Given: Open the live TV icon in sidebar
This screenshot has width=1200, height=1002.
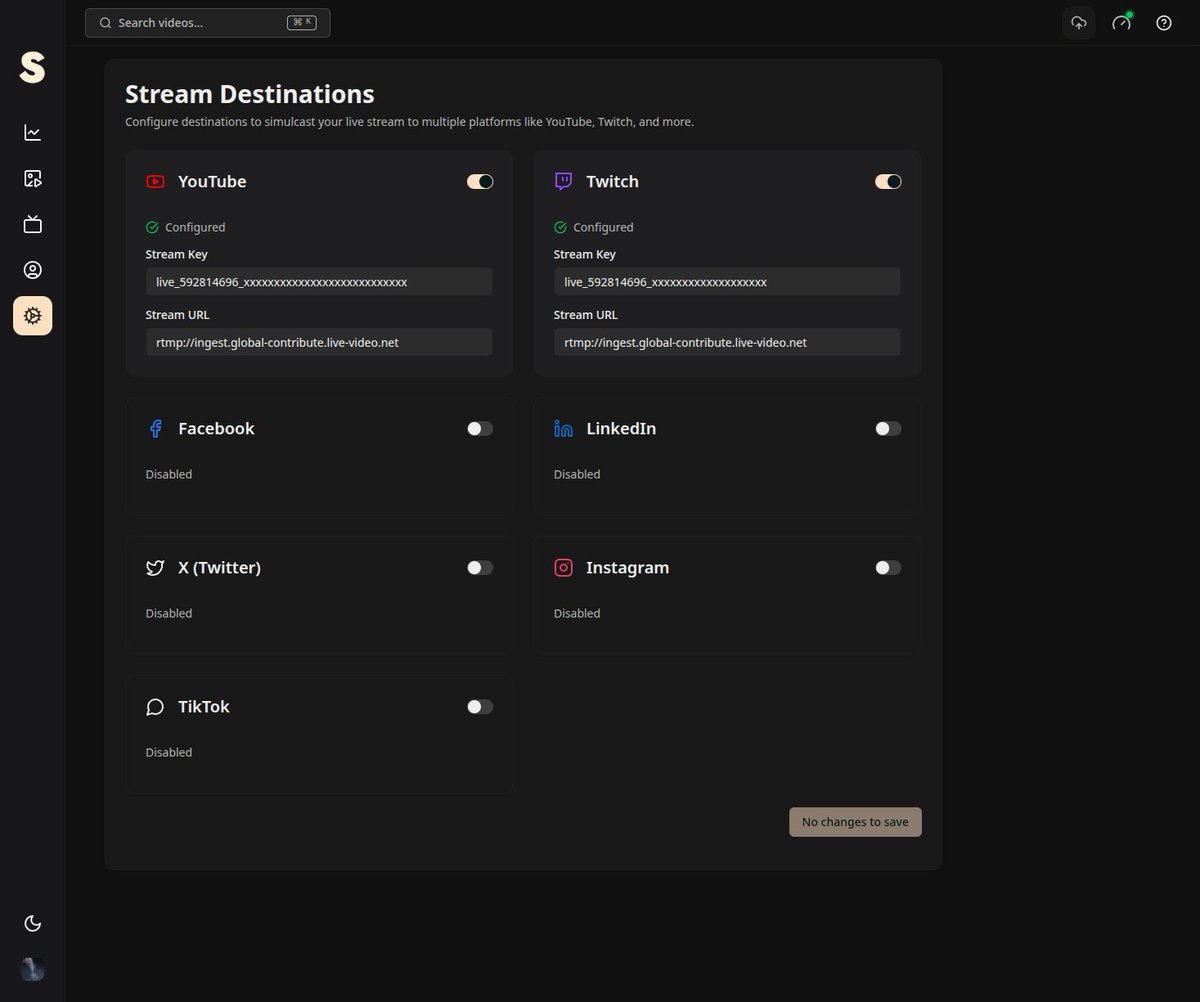Looking at the screenshot, I should click(33, 224).
